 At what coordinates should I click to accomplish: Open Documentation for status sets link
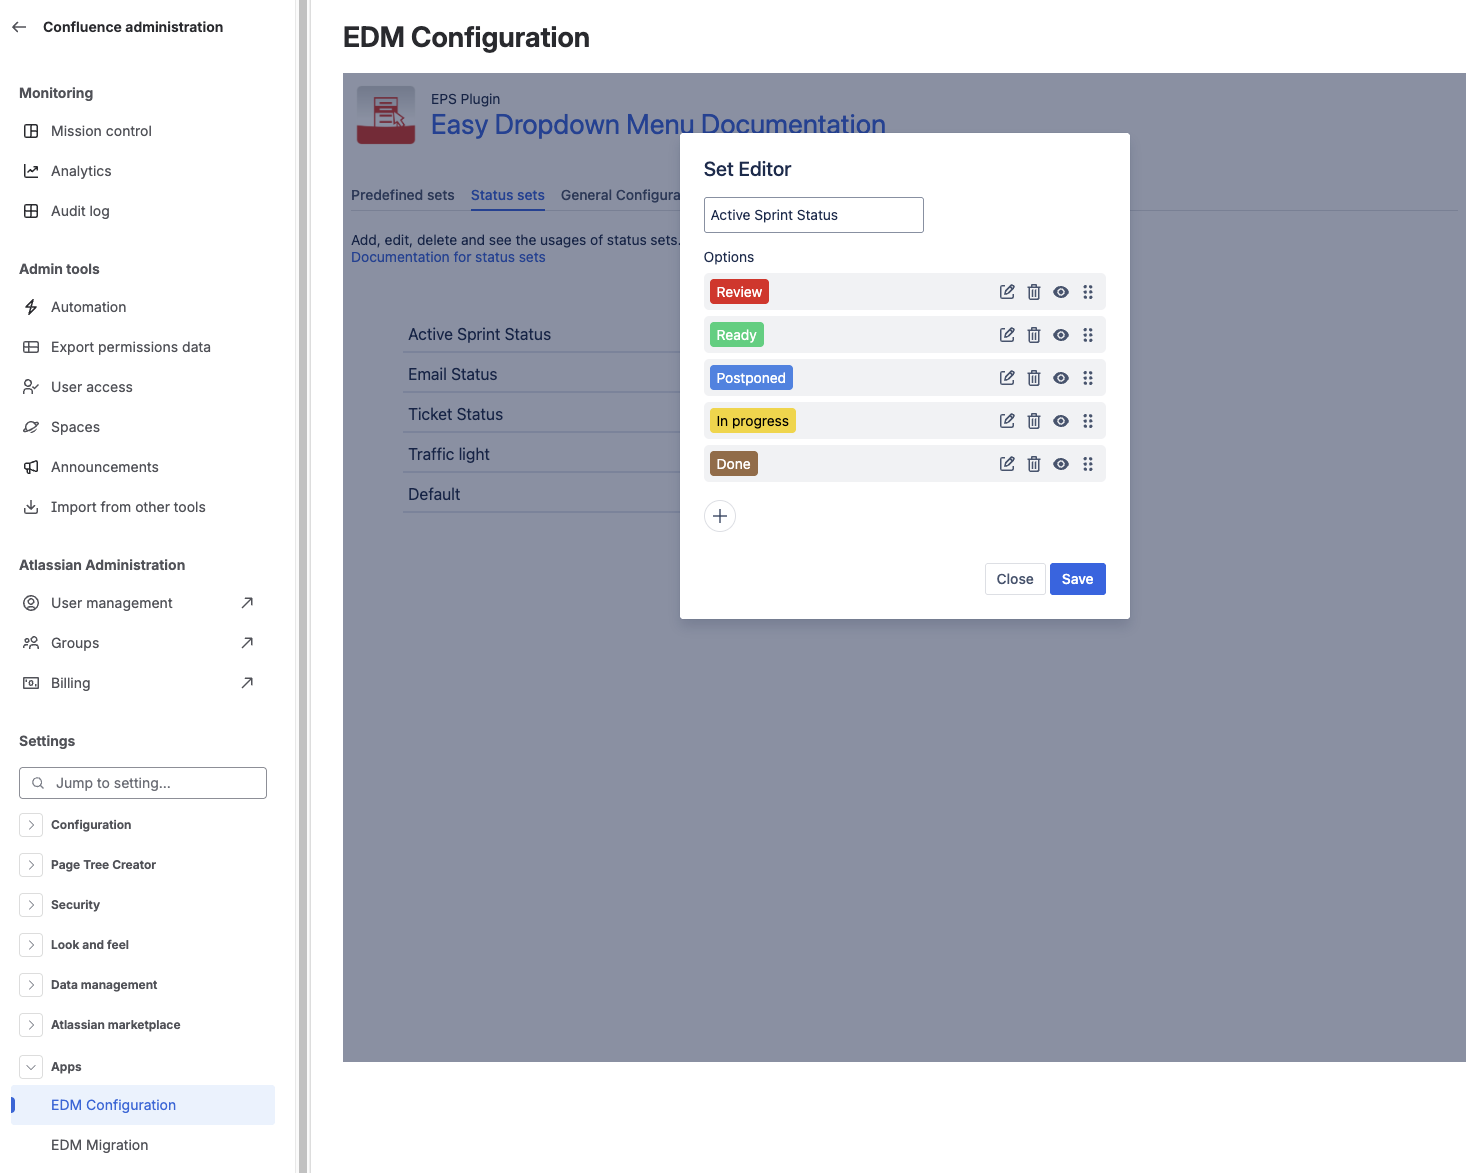click(448, 257)
